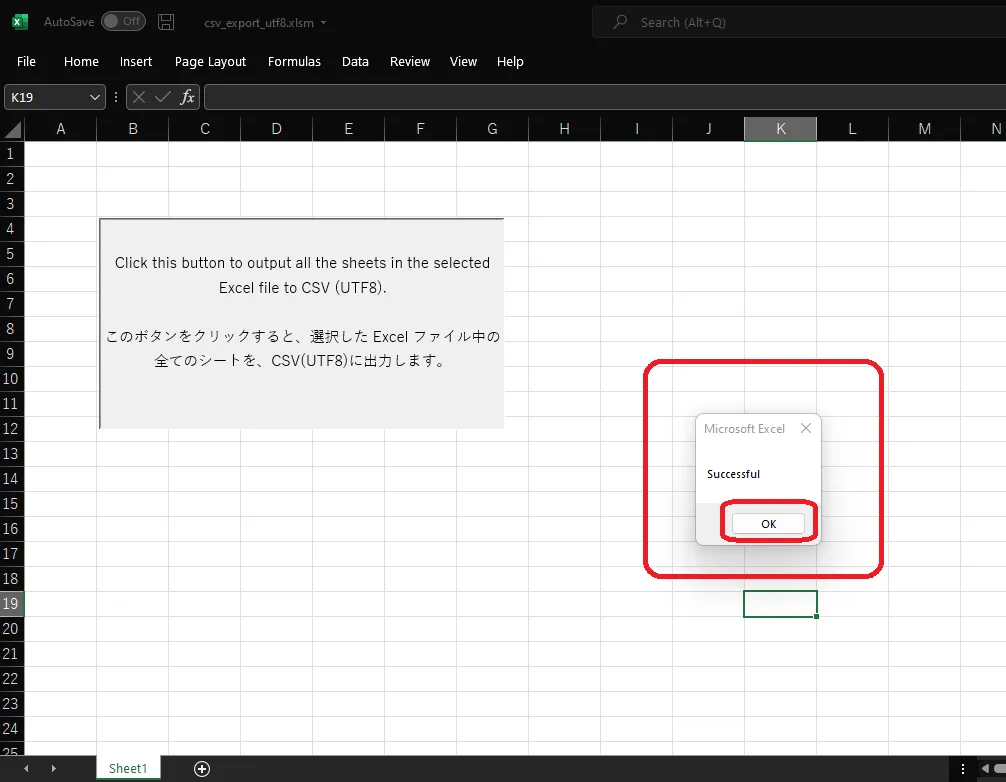Click the formula bar Cancel X icon
The width and height of the screenshot is (1006, 782).
tap(139, 97)
